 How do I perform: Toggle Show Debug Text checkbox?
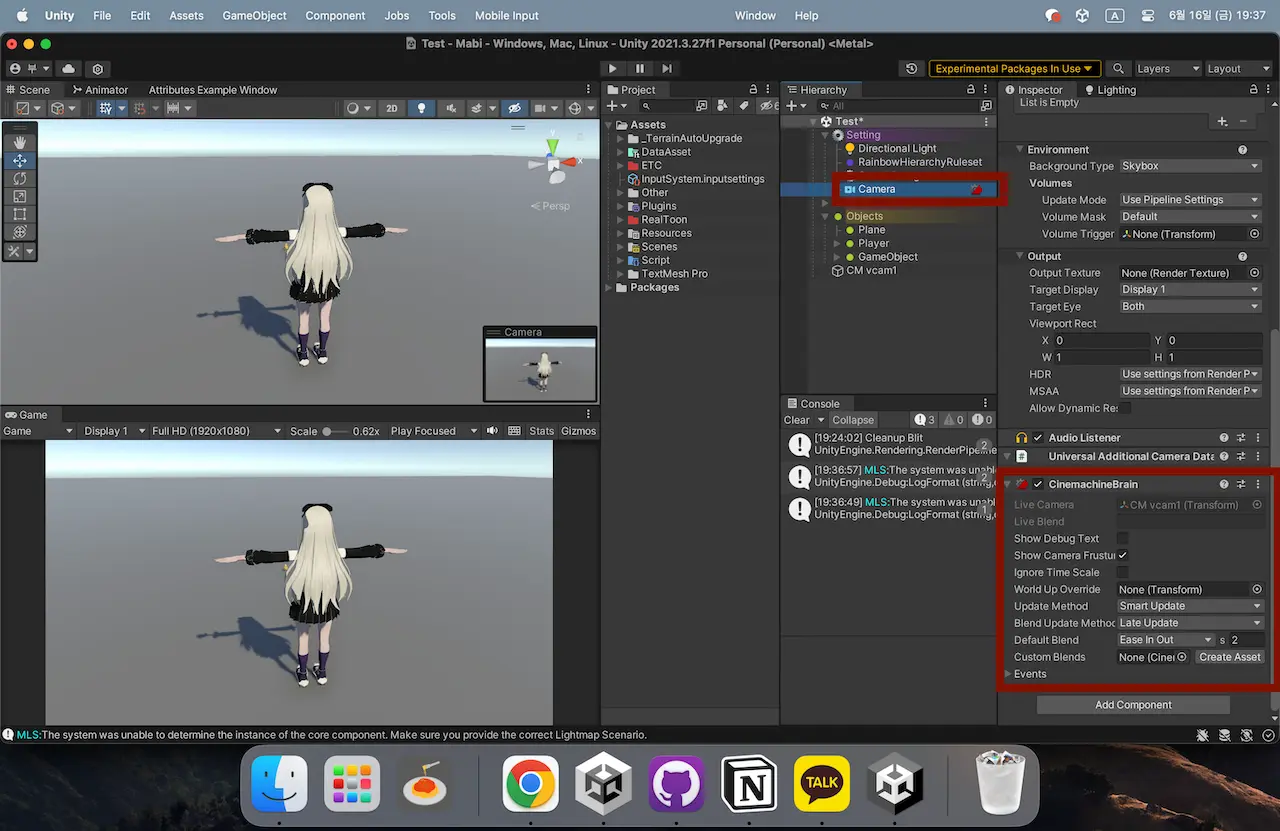point(1122,538)
